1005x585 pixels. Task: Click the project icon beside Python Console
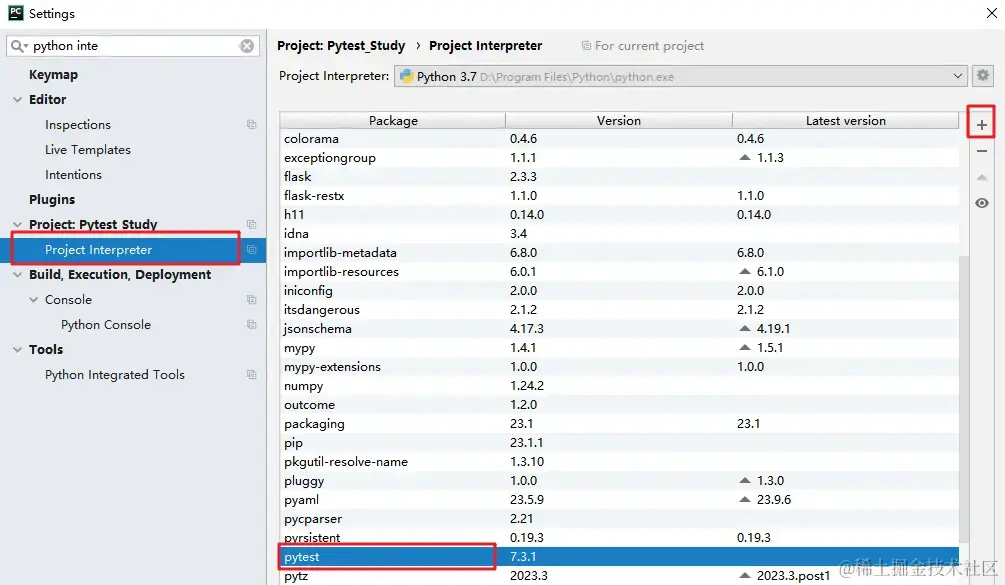(251, 324)
